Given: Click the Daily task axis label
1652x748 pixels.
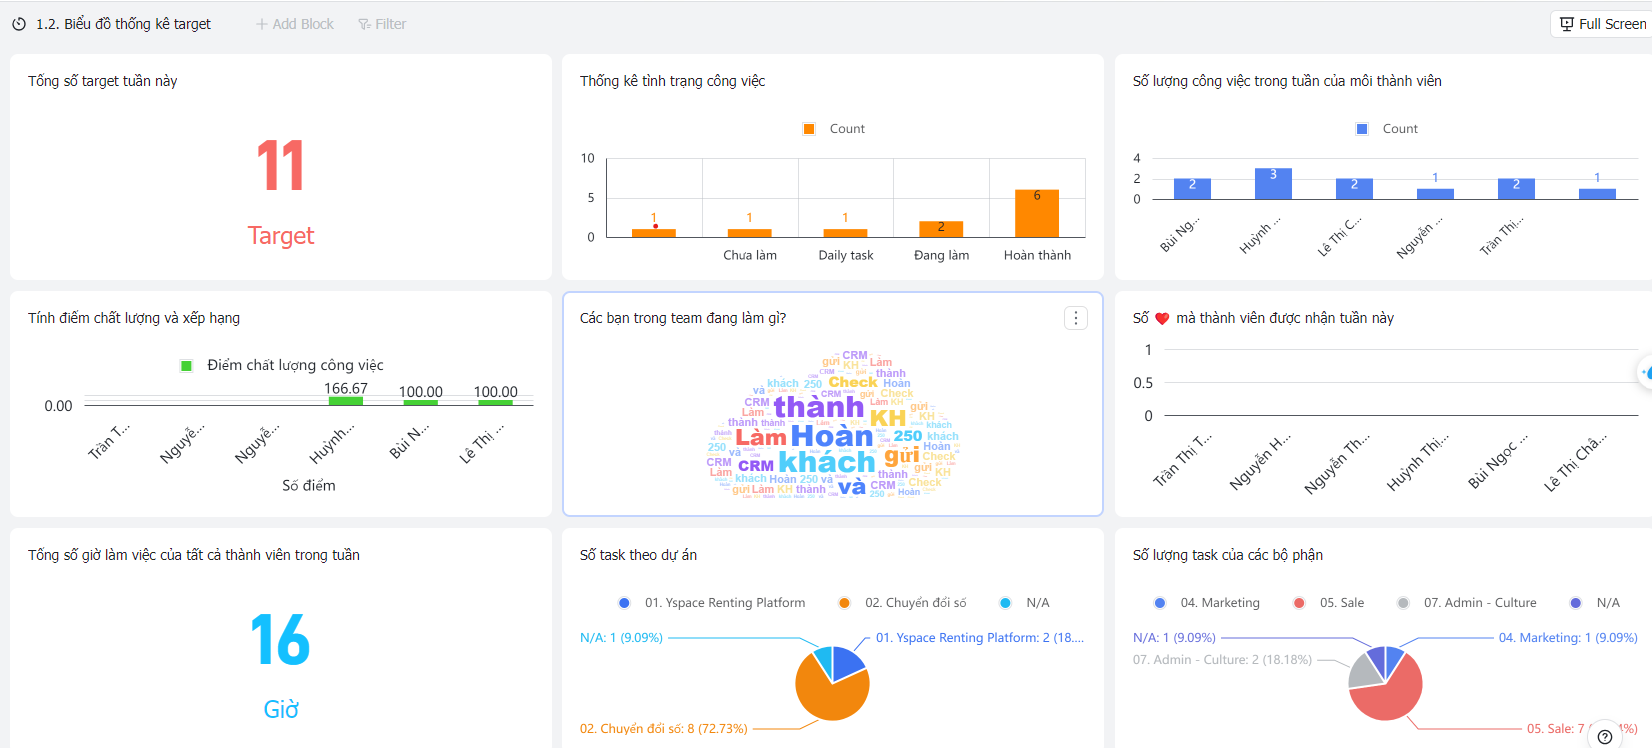Looking at the screenshot, I should coord(846,255).
